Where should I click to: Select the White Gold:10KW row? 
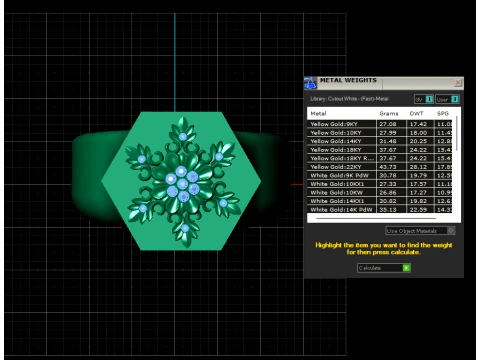pyautogui.click(x=380, y=193)
